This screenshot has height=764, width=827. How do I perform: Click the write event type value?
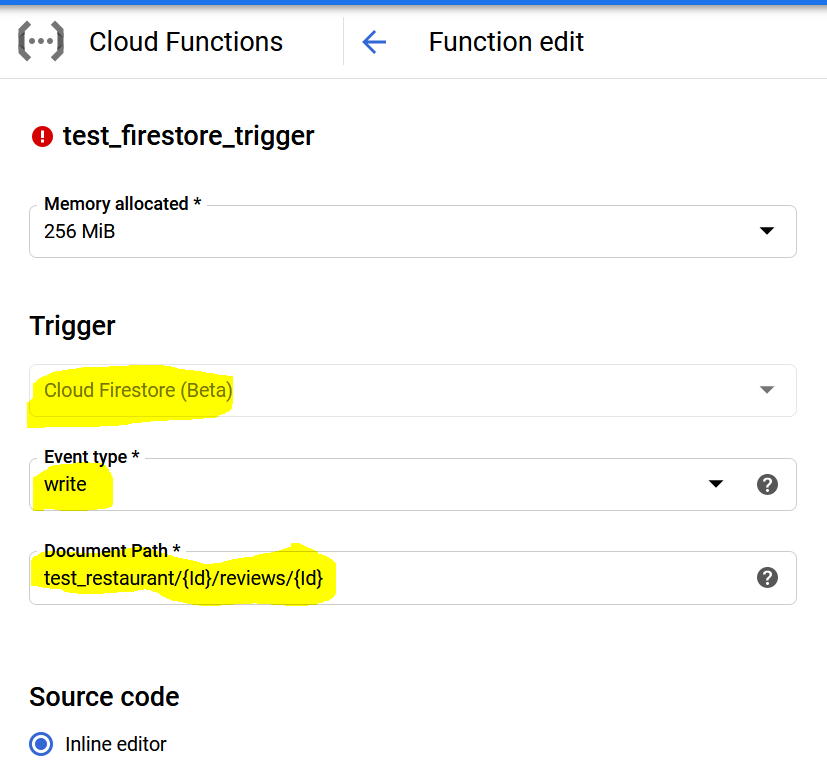pyautogui.click(x=66, y=484)
